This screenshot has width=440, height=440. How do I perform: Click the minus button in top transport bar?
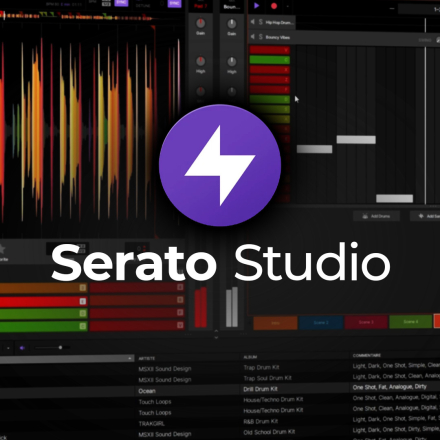[x=392, y=8]
